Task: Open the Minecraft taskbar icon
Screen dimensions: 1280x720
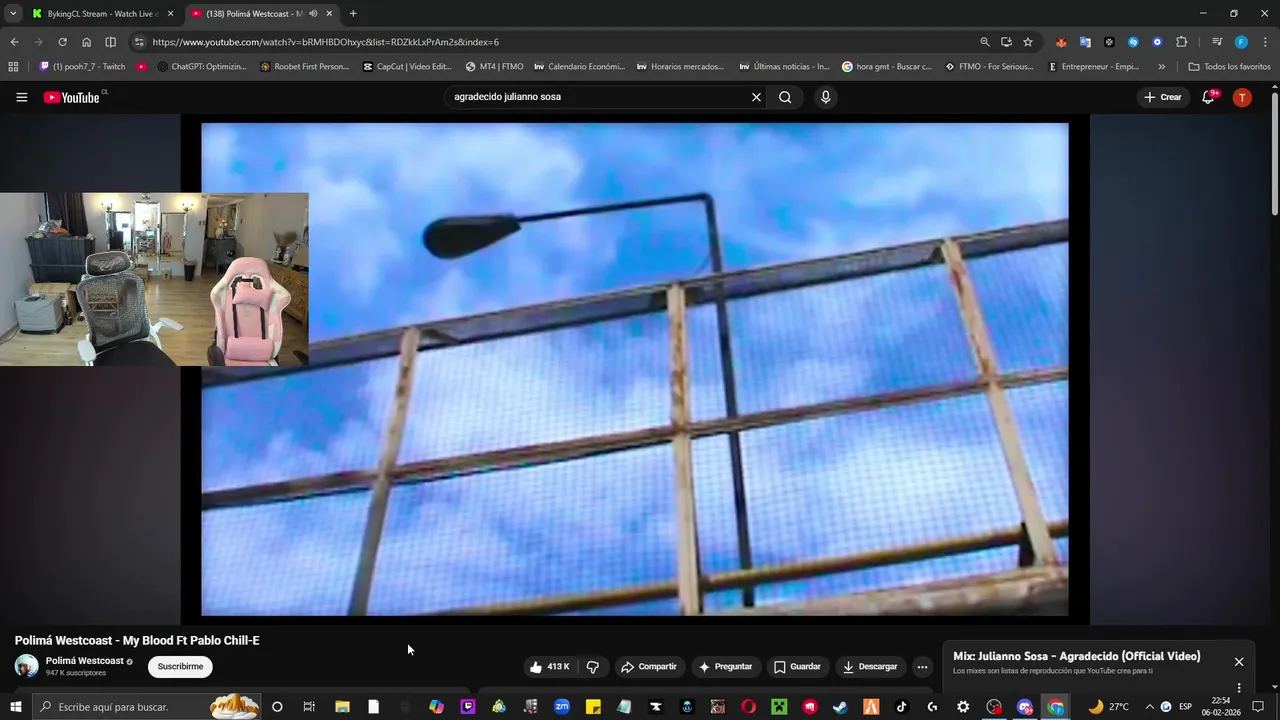Action: [779, 707]
